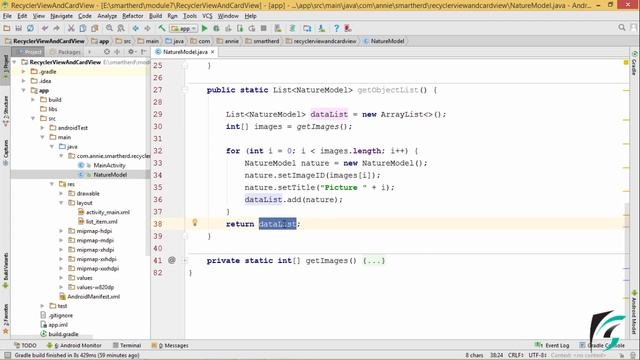Click the Redo arrow in toolbar

tap(56, 28)
